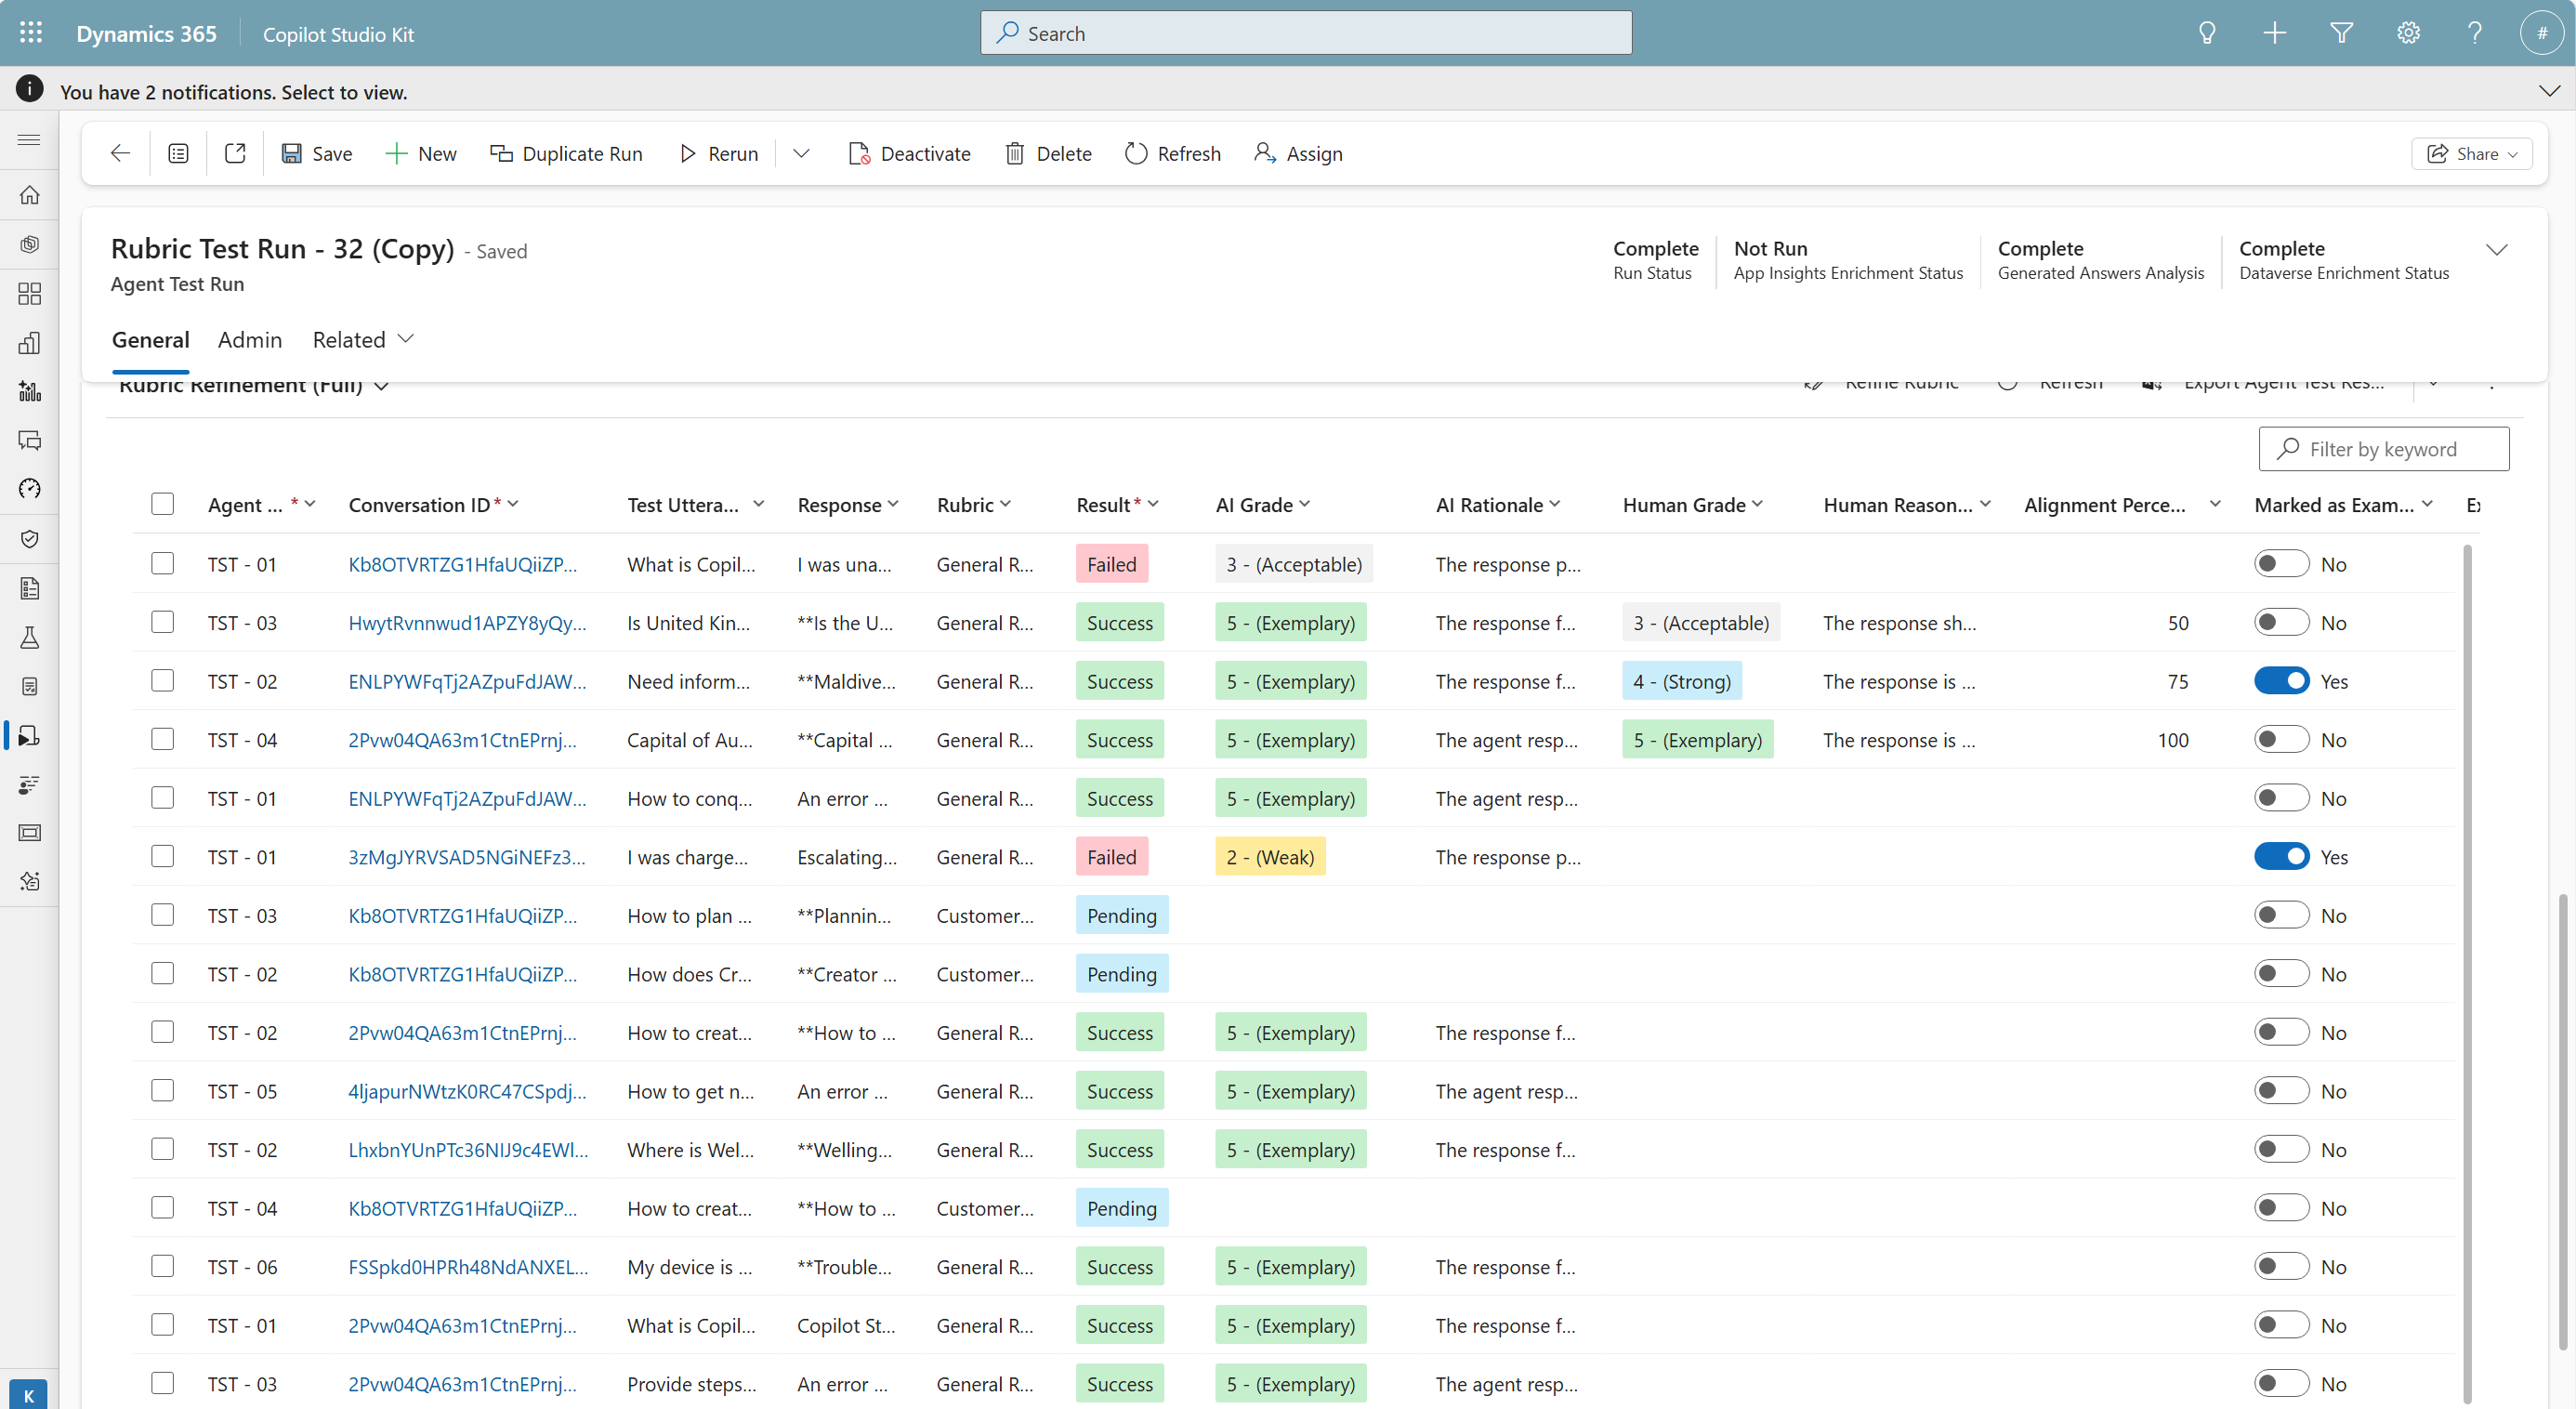Select the checkbox for first TST - 01 row
Image resolution: width=2576 pixels, height=1409 pixels.
tap(162, 564)
